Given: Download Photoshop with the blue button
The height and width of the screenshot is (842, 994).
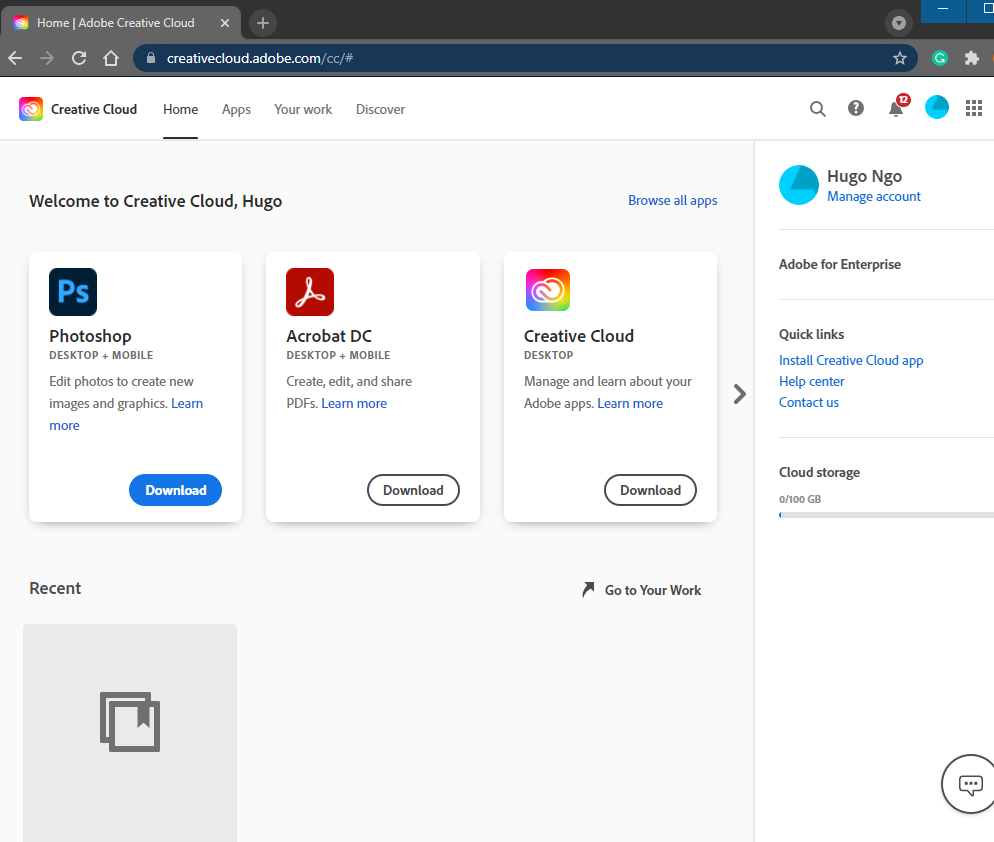Looking at the screenshot, I should coord(175,490).
